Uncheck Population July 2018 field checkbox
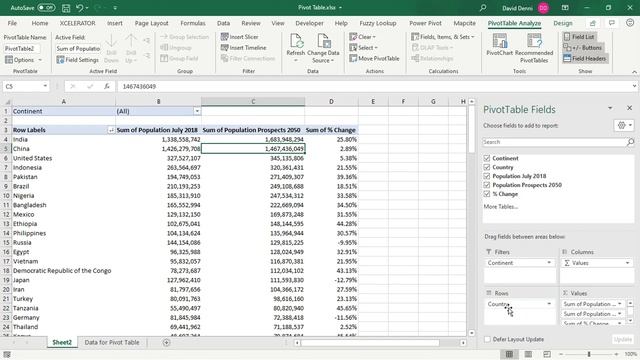The image size is (640, 360). (x=487, y=176)
